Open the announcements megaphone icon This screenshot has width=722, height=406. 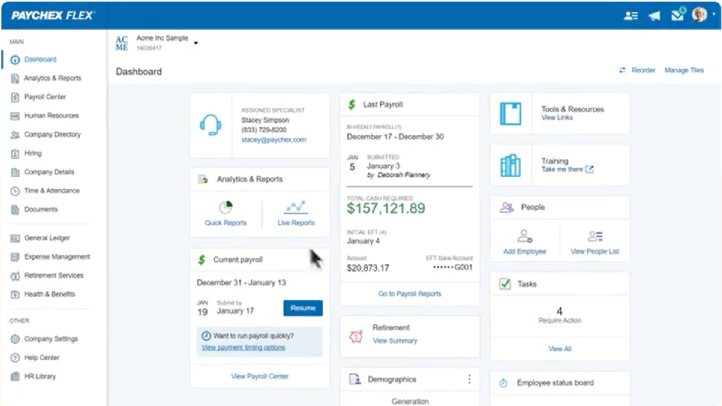[654, 16]
